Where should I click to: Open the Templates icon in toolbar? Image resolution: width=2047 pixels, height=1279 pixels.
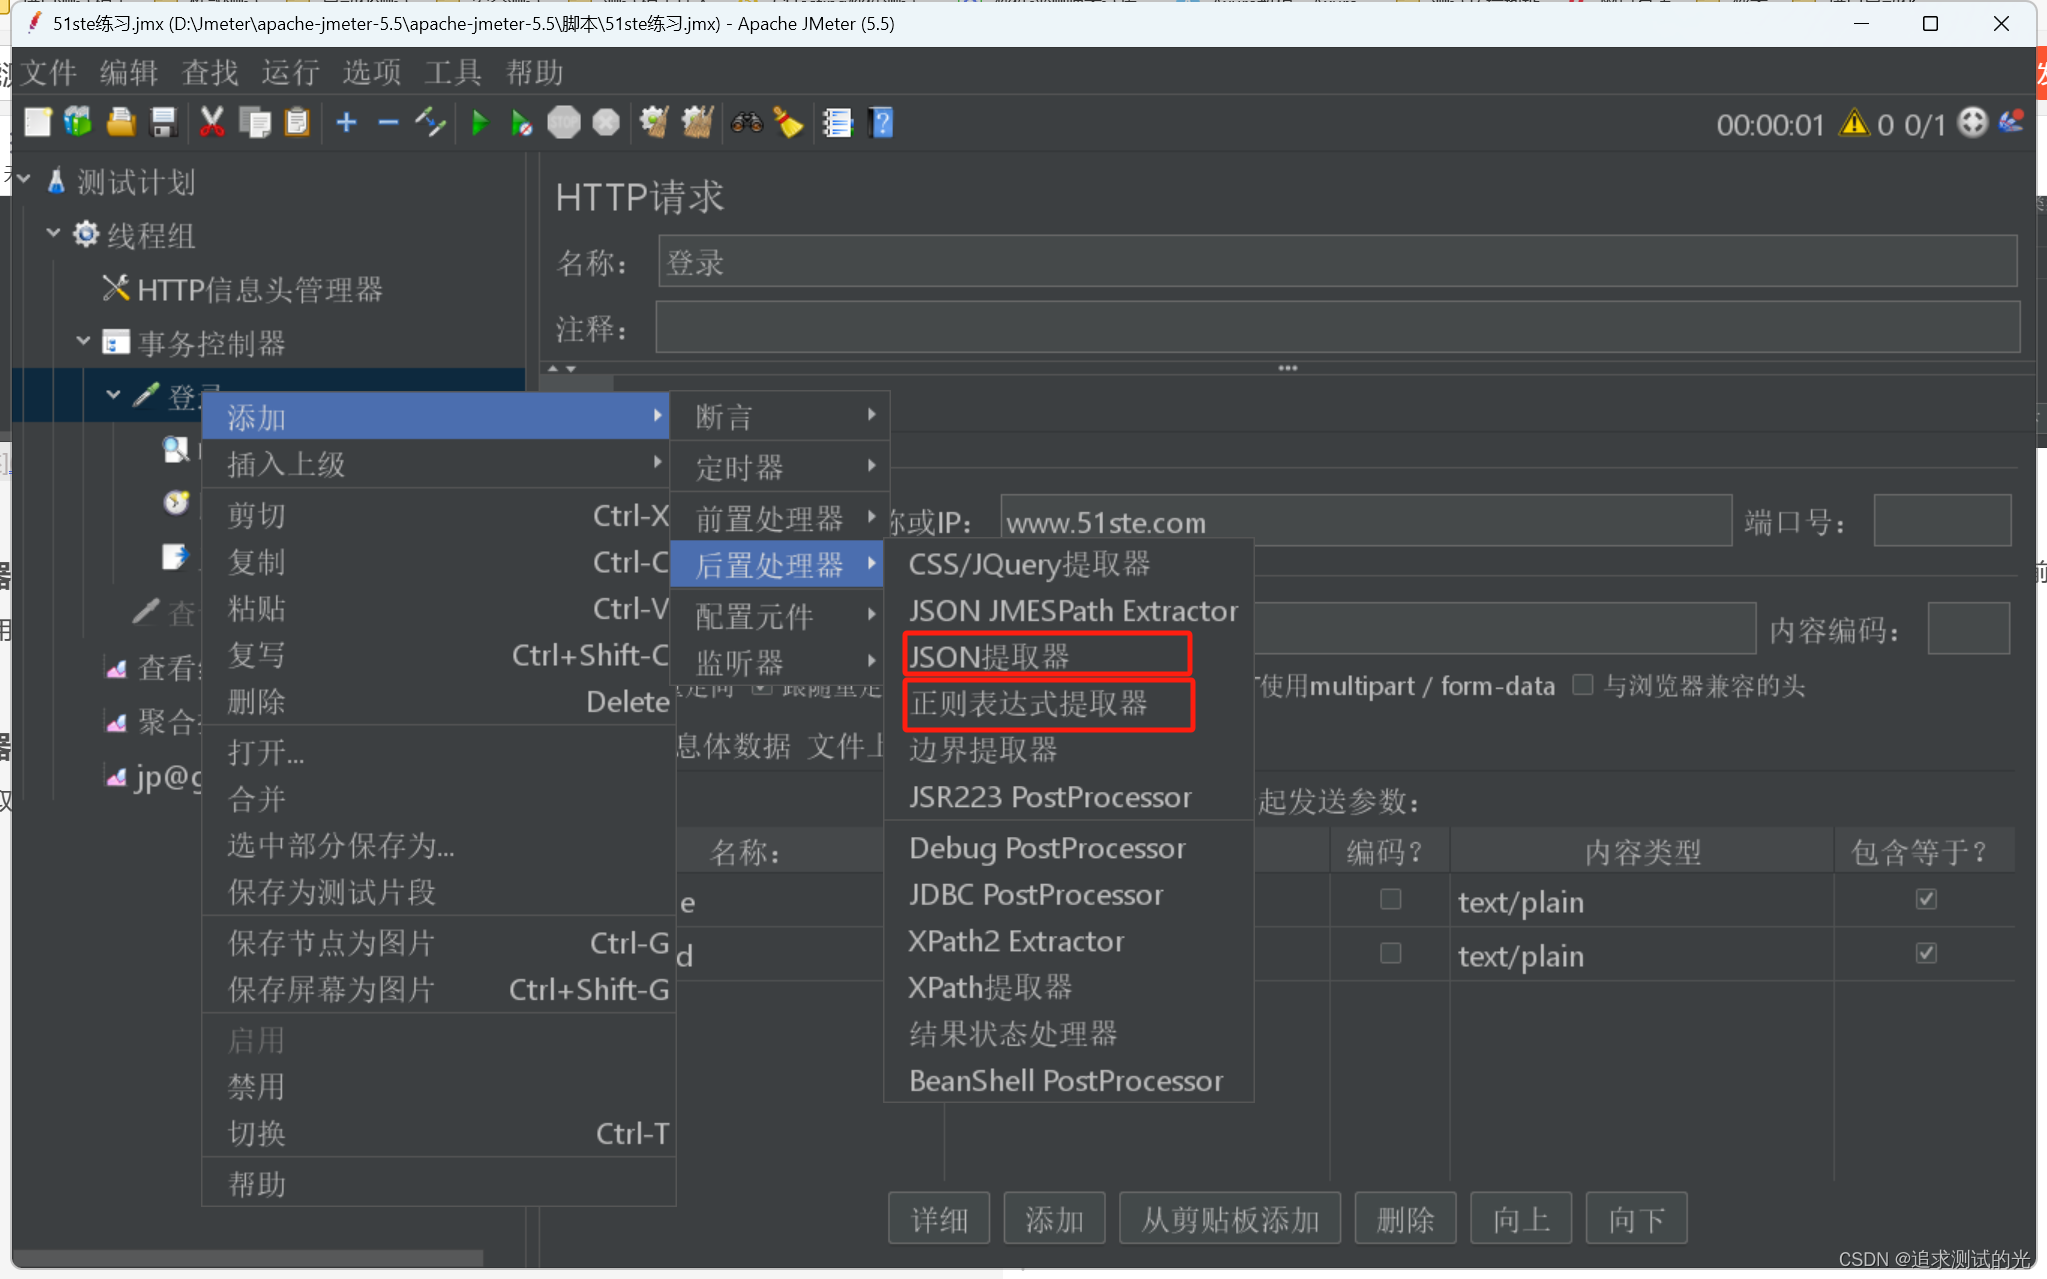[78, 122]
